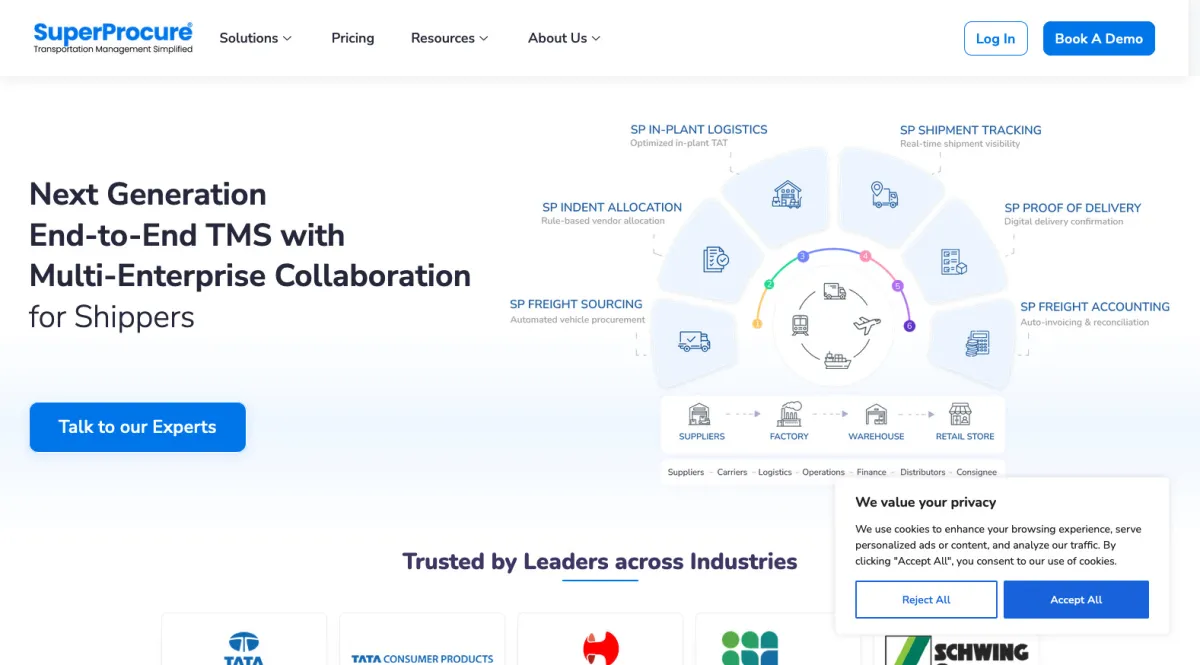Click the SP PROOF OF DELIVERY label
Viewport: 1200px width, 665px height.
click(x=1073, y=208)
